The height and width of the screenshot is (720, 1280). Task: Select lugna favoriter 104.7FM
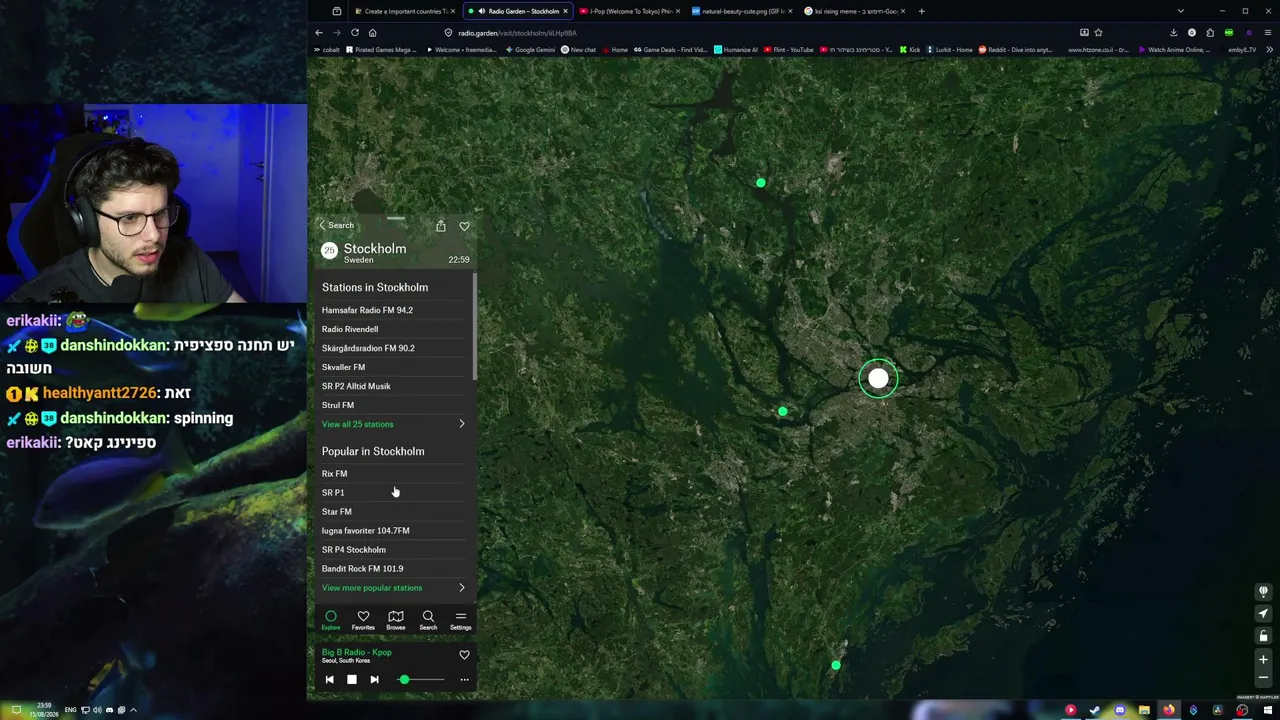tap(394, 531)
